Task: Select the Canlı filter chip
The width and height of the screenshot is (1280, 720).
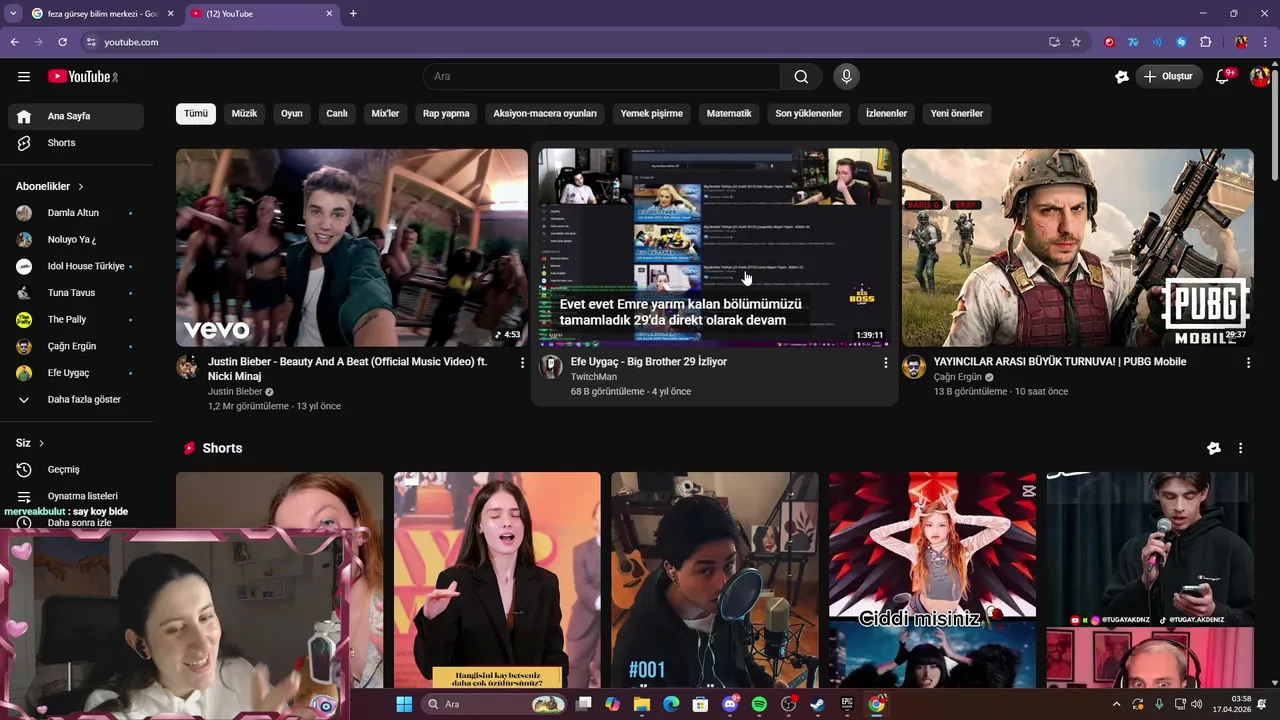Action: click(x=337, y=113)
